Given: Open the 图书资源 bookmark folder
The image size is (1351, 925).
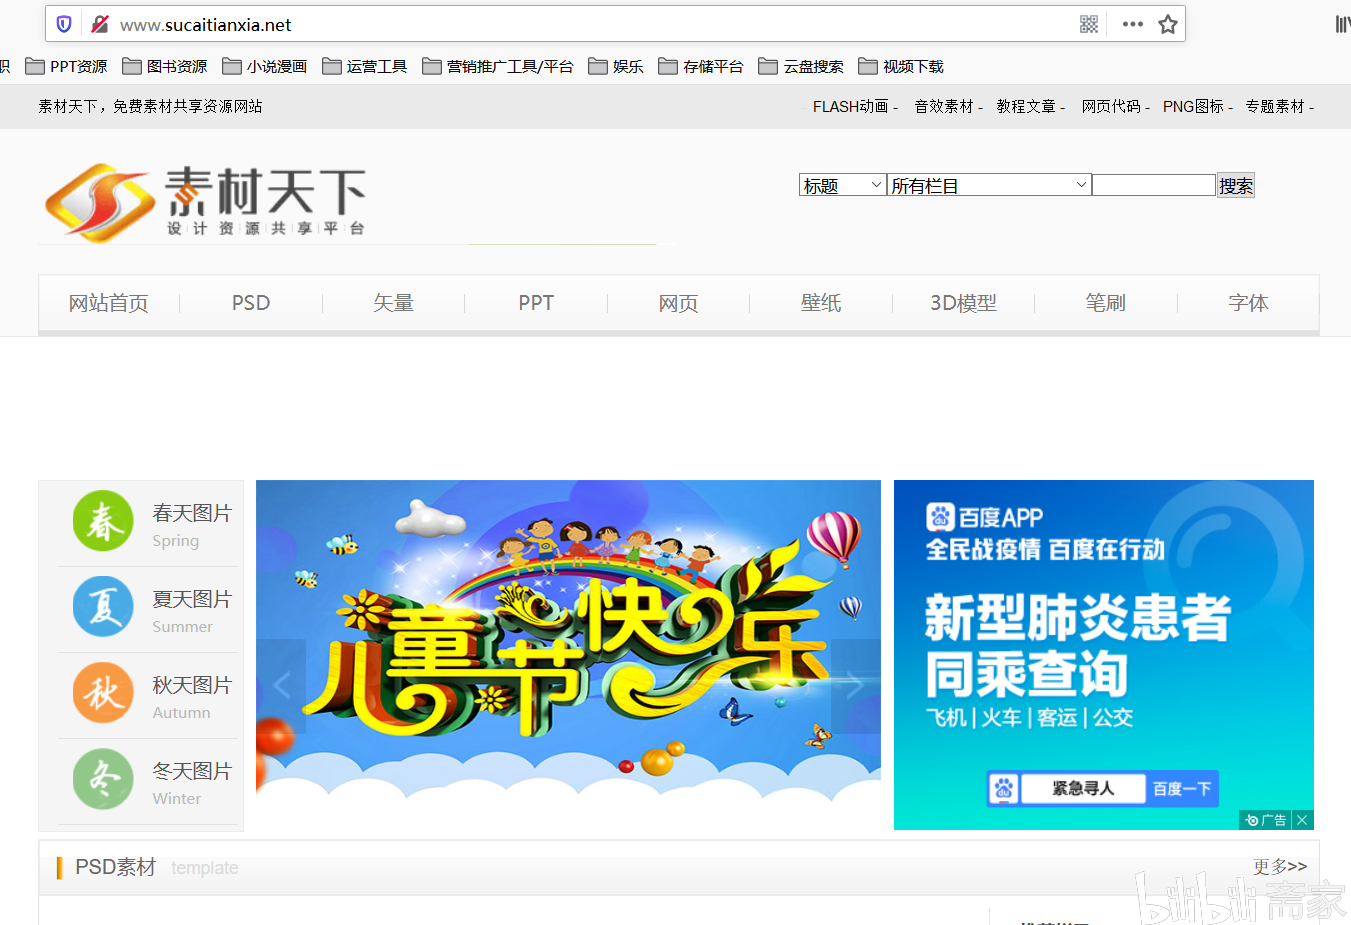Looking at the screenshot, I should coord(165,66).
